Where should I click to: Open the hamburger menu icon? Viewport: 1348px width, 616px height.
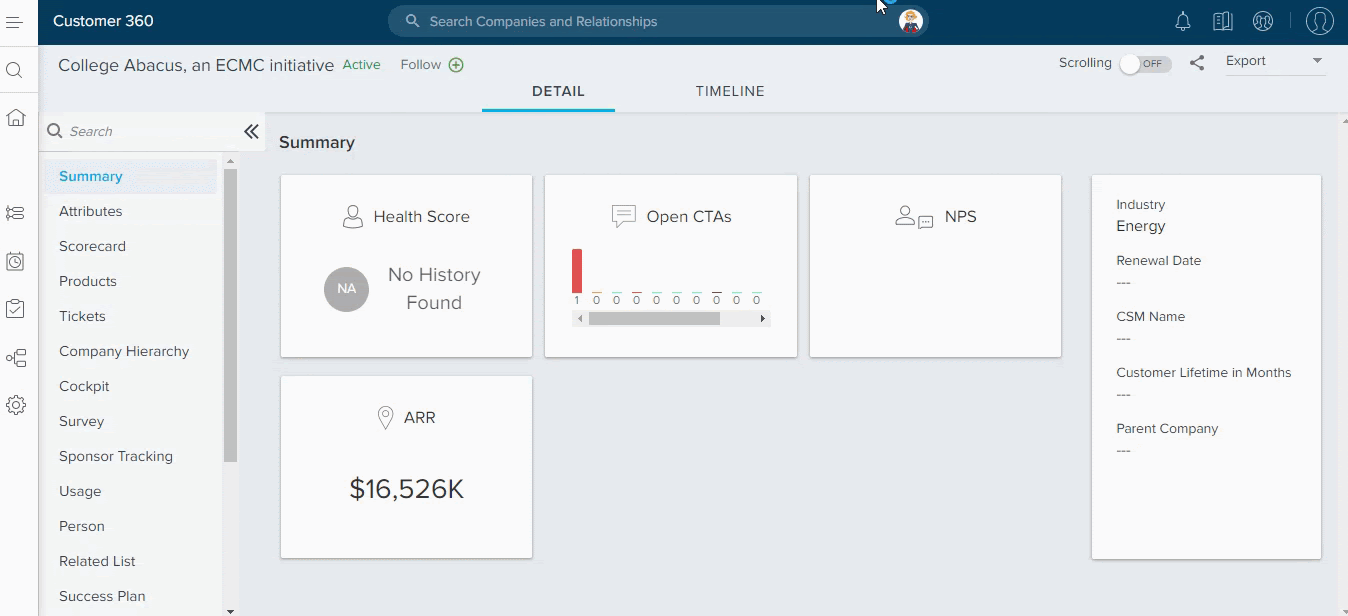pos(14,22)
